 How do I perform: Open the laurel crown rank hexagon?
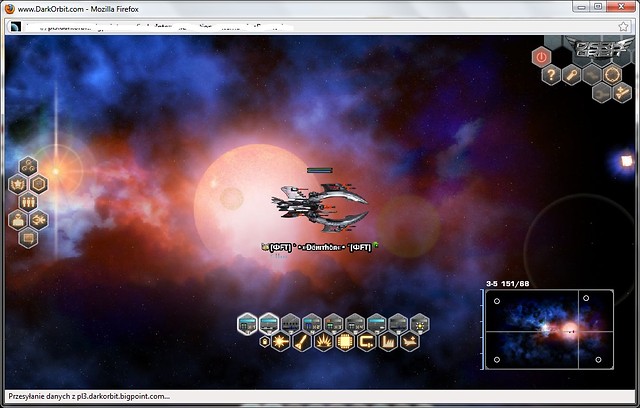[18, 184]
